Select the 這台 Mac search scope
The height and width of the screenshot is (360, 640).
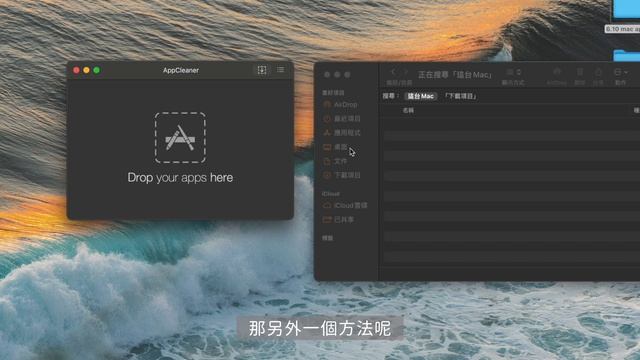420,96
